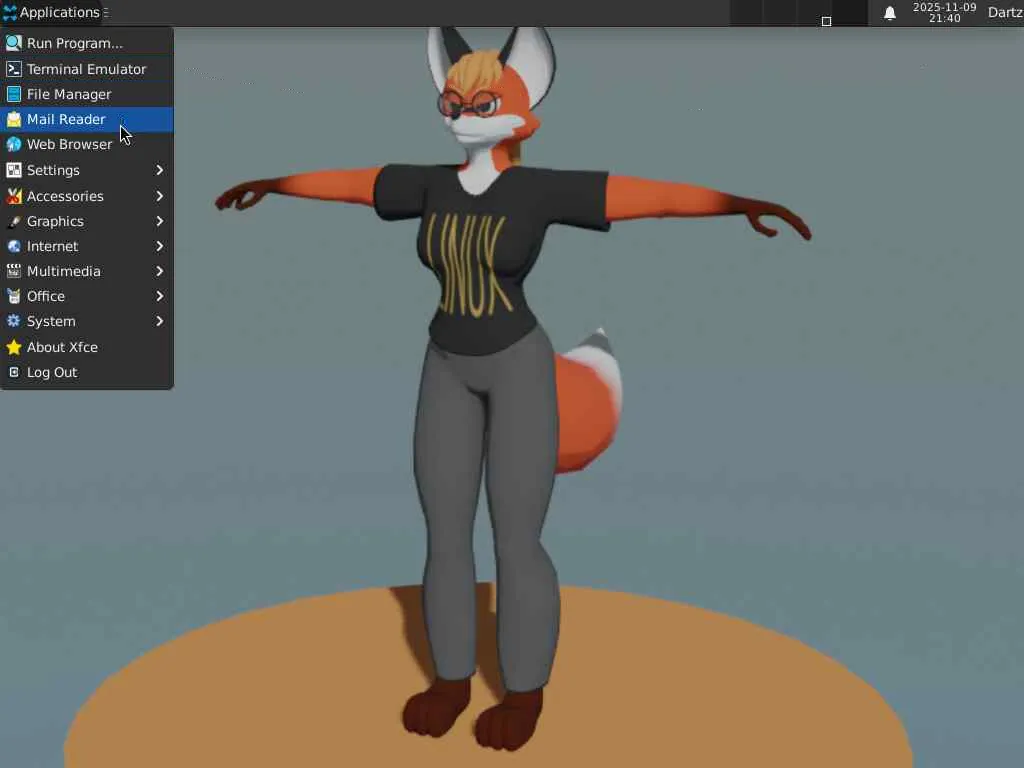
Task: Click the Xfce mouse logo icon
Action: coord(10,12)
